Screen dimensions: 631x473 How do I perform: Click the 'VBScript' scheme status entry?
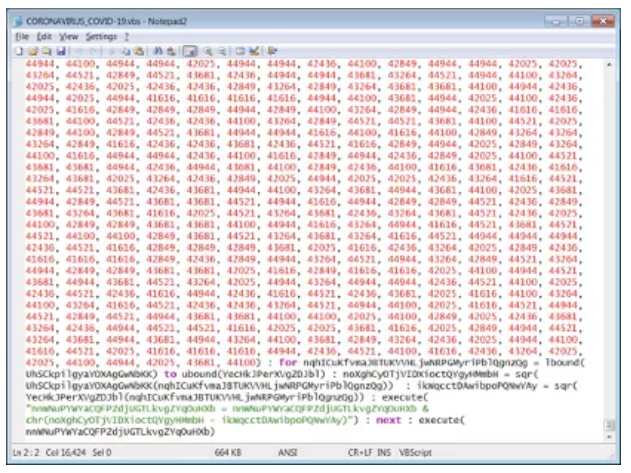[x=415, y=452]
